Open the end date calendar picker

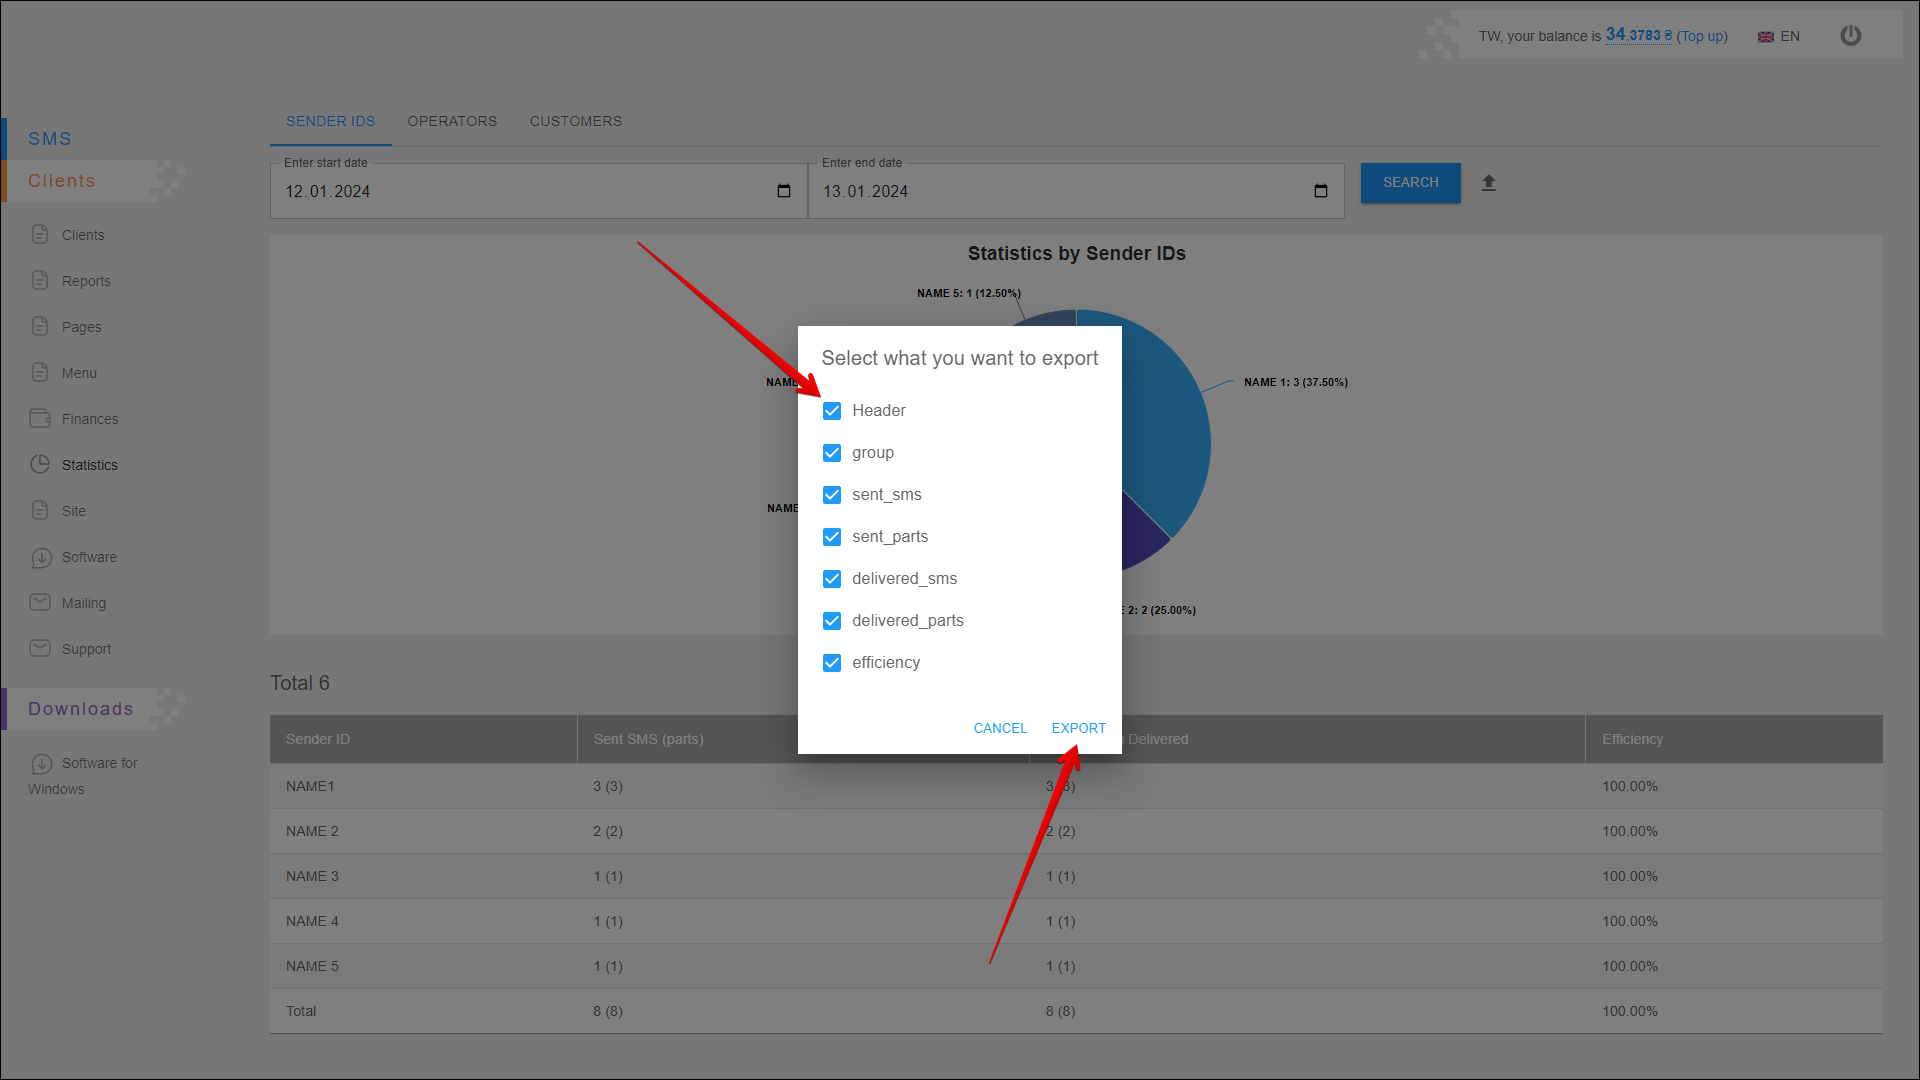1321,191
